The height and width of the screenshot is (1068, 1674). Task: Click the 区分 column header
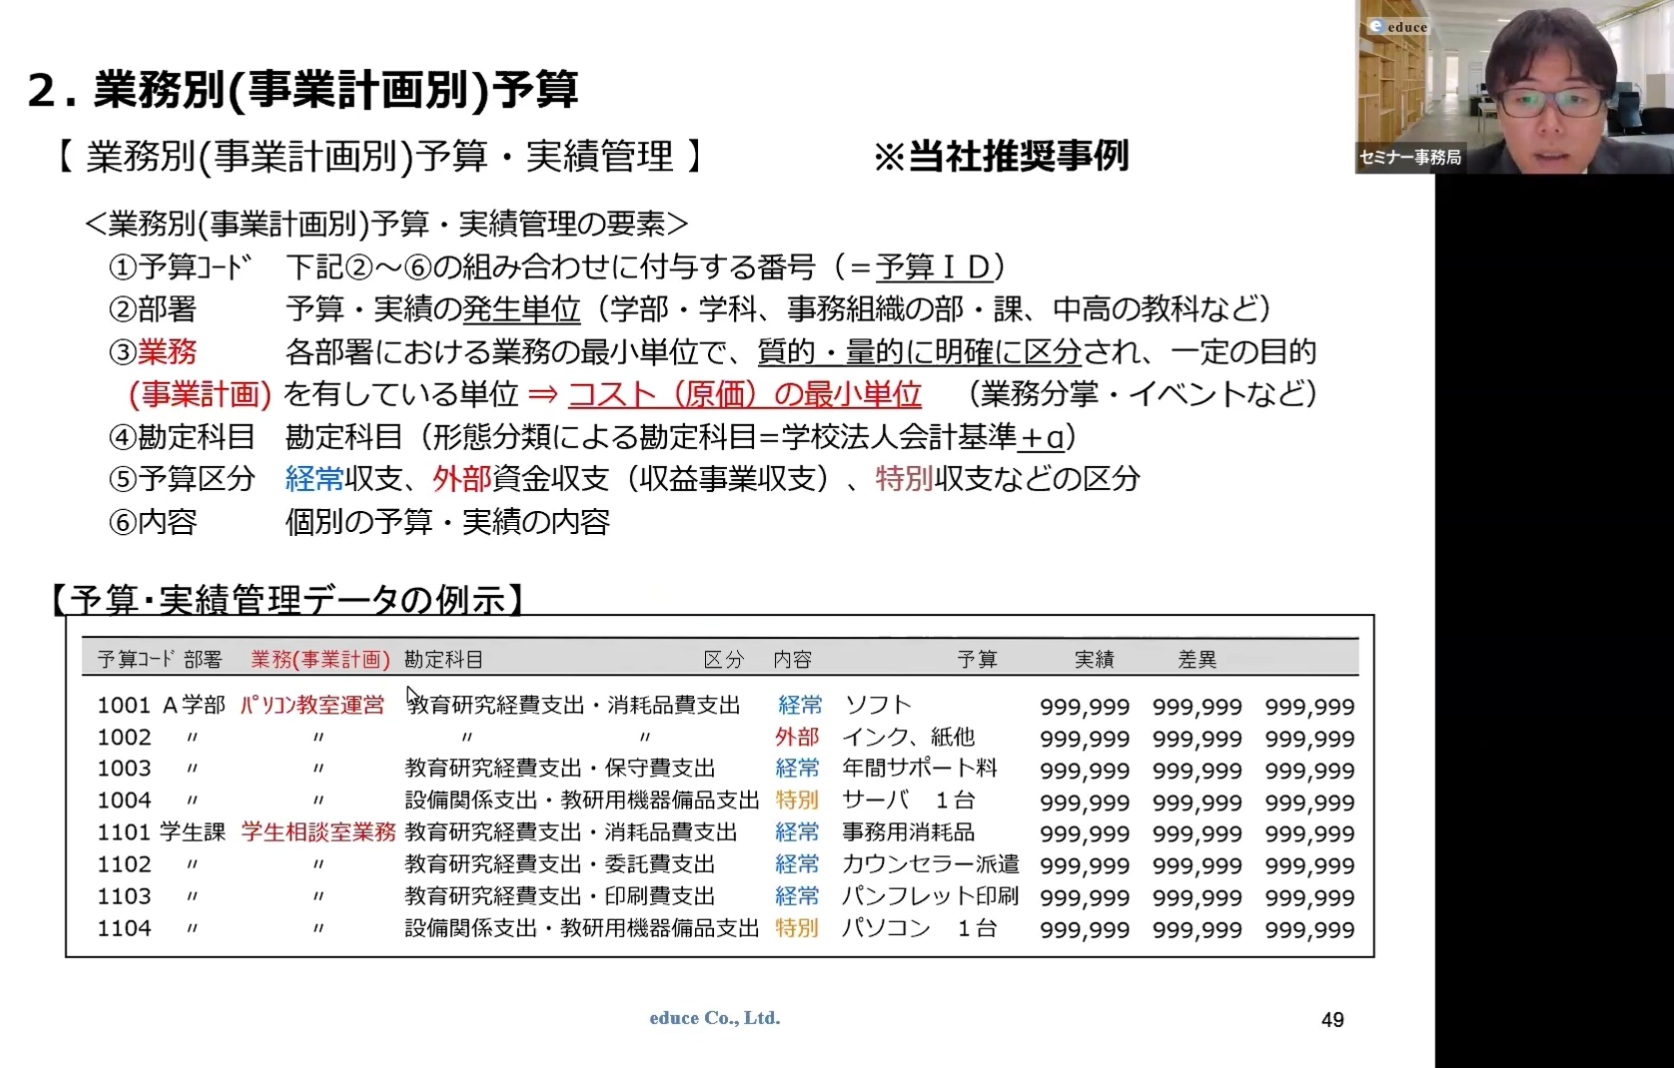click(724, 659)
